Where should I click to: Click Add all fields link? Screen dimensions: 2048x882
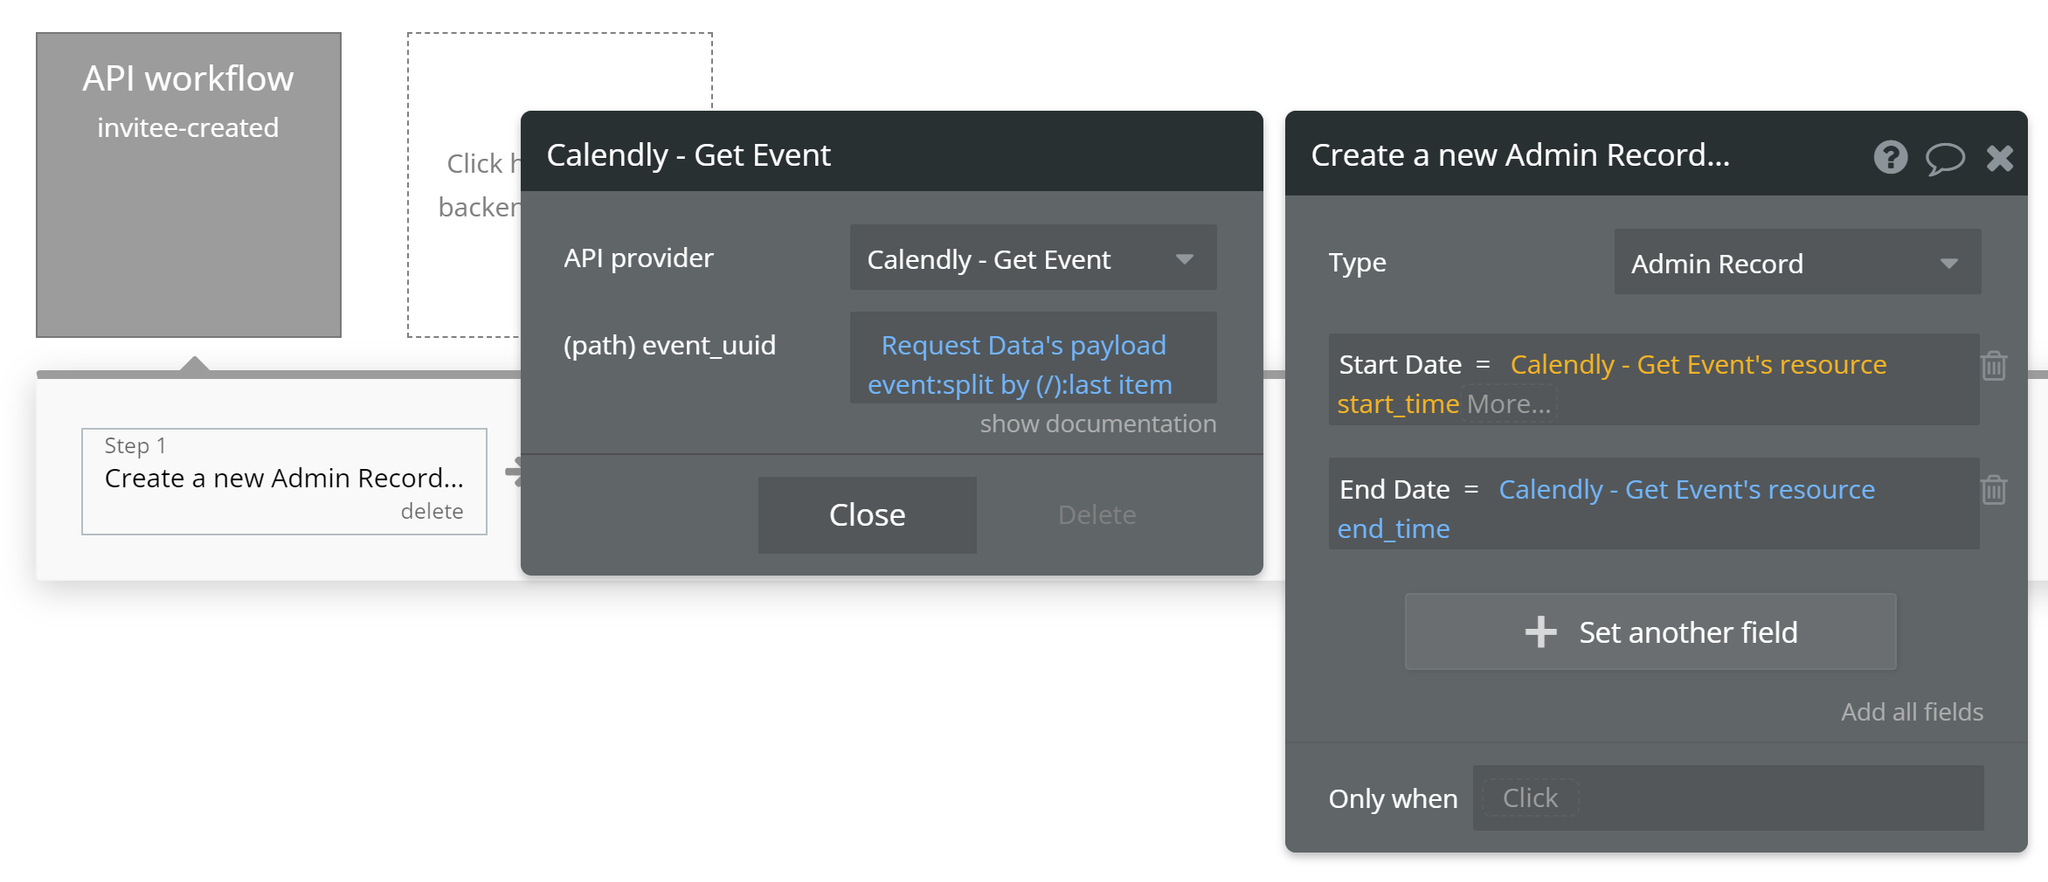click(1912, 712)
